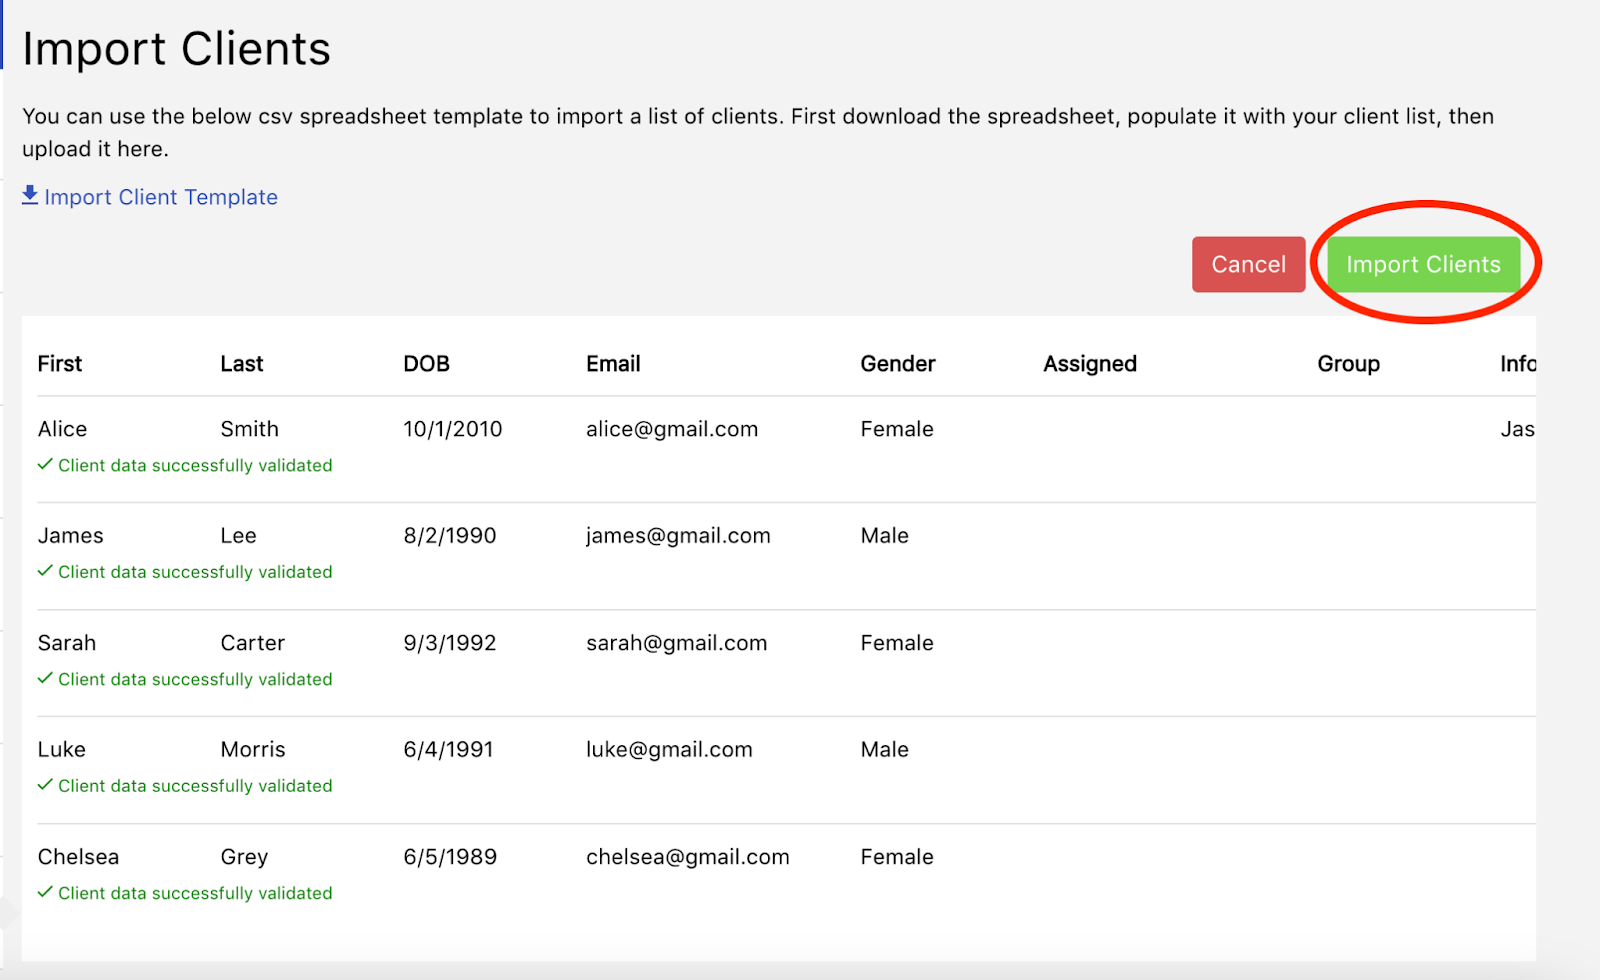This screenshot has height=980, width=1600.
Task: Click the validation checkmark under Sarah
Action: coord(45,678)
